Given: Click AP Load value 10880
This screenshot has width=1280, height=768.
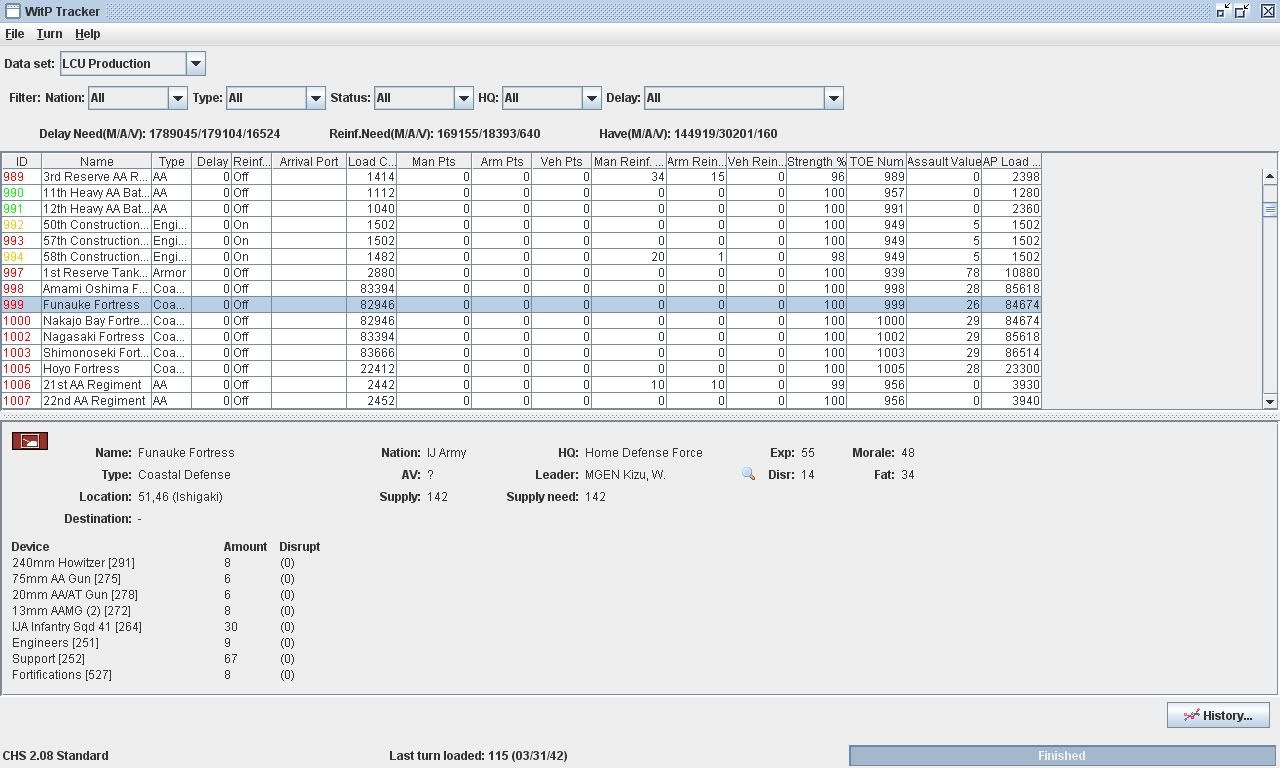Looking at the screenshot, I should pyautogui.click(x=1012, y=273).
